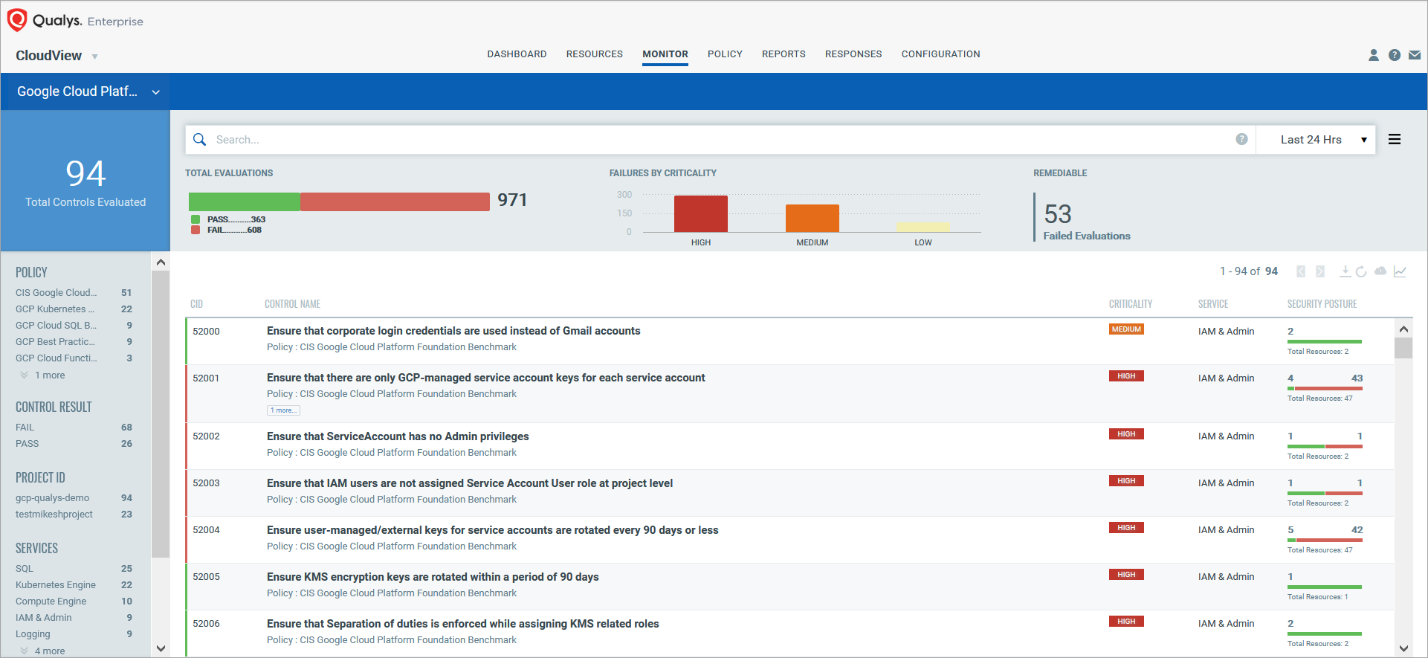Expand '1 more...' under control 52001
This screenshot has width=1428, height=658.
click(283, 410)
